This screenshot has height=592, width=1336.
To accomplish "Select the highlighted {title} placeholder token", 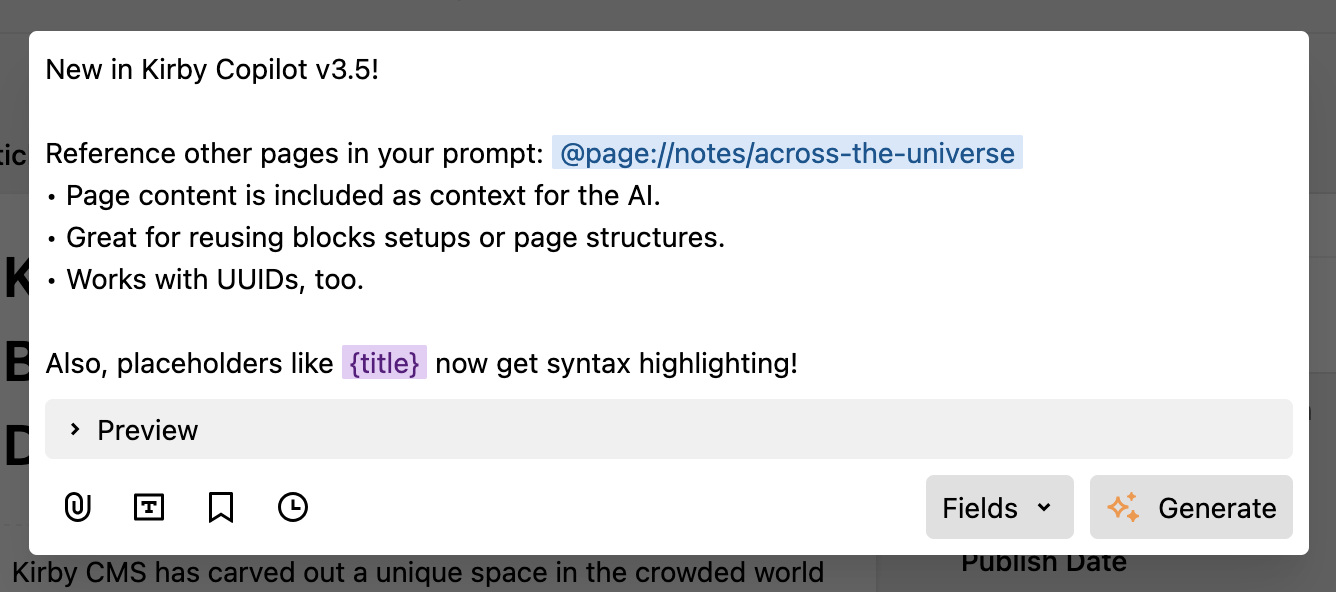I will (384, 363).
